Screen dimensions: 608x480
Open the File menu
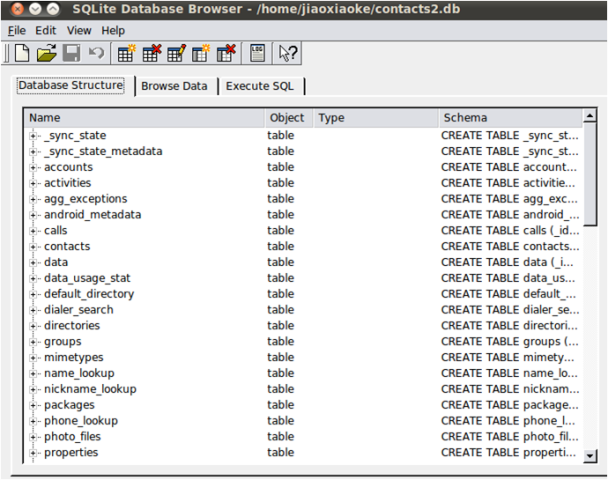(x=17, y=30)
